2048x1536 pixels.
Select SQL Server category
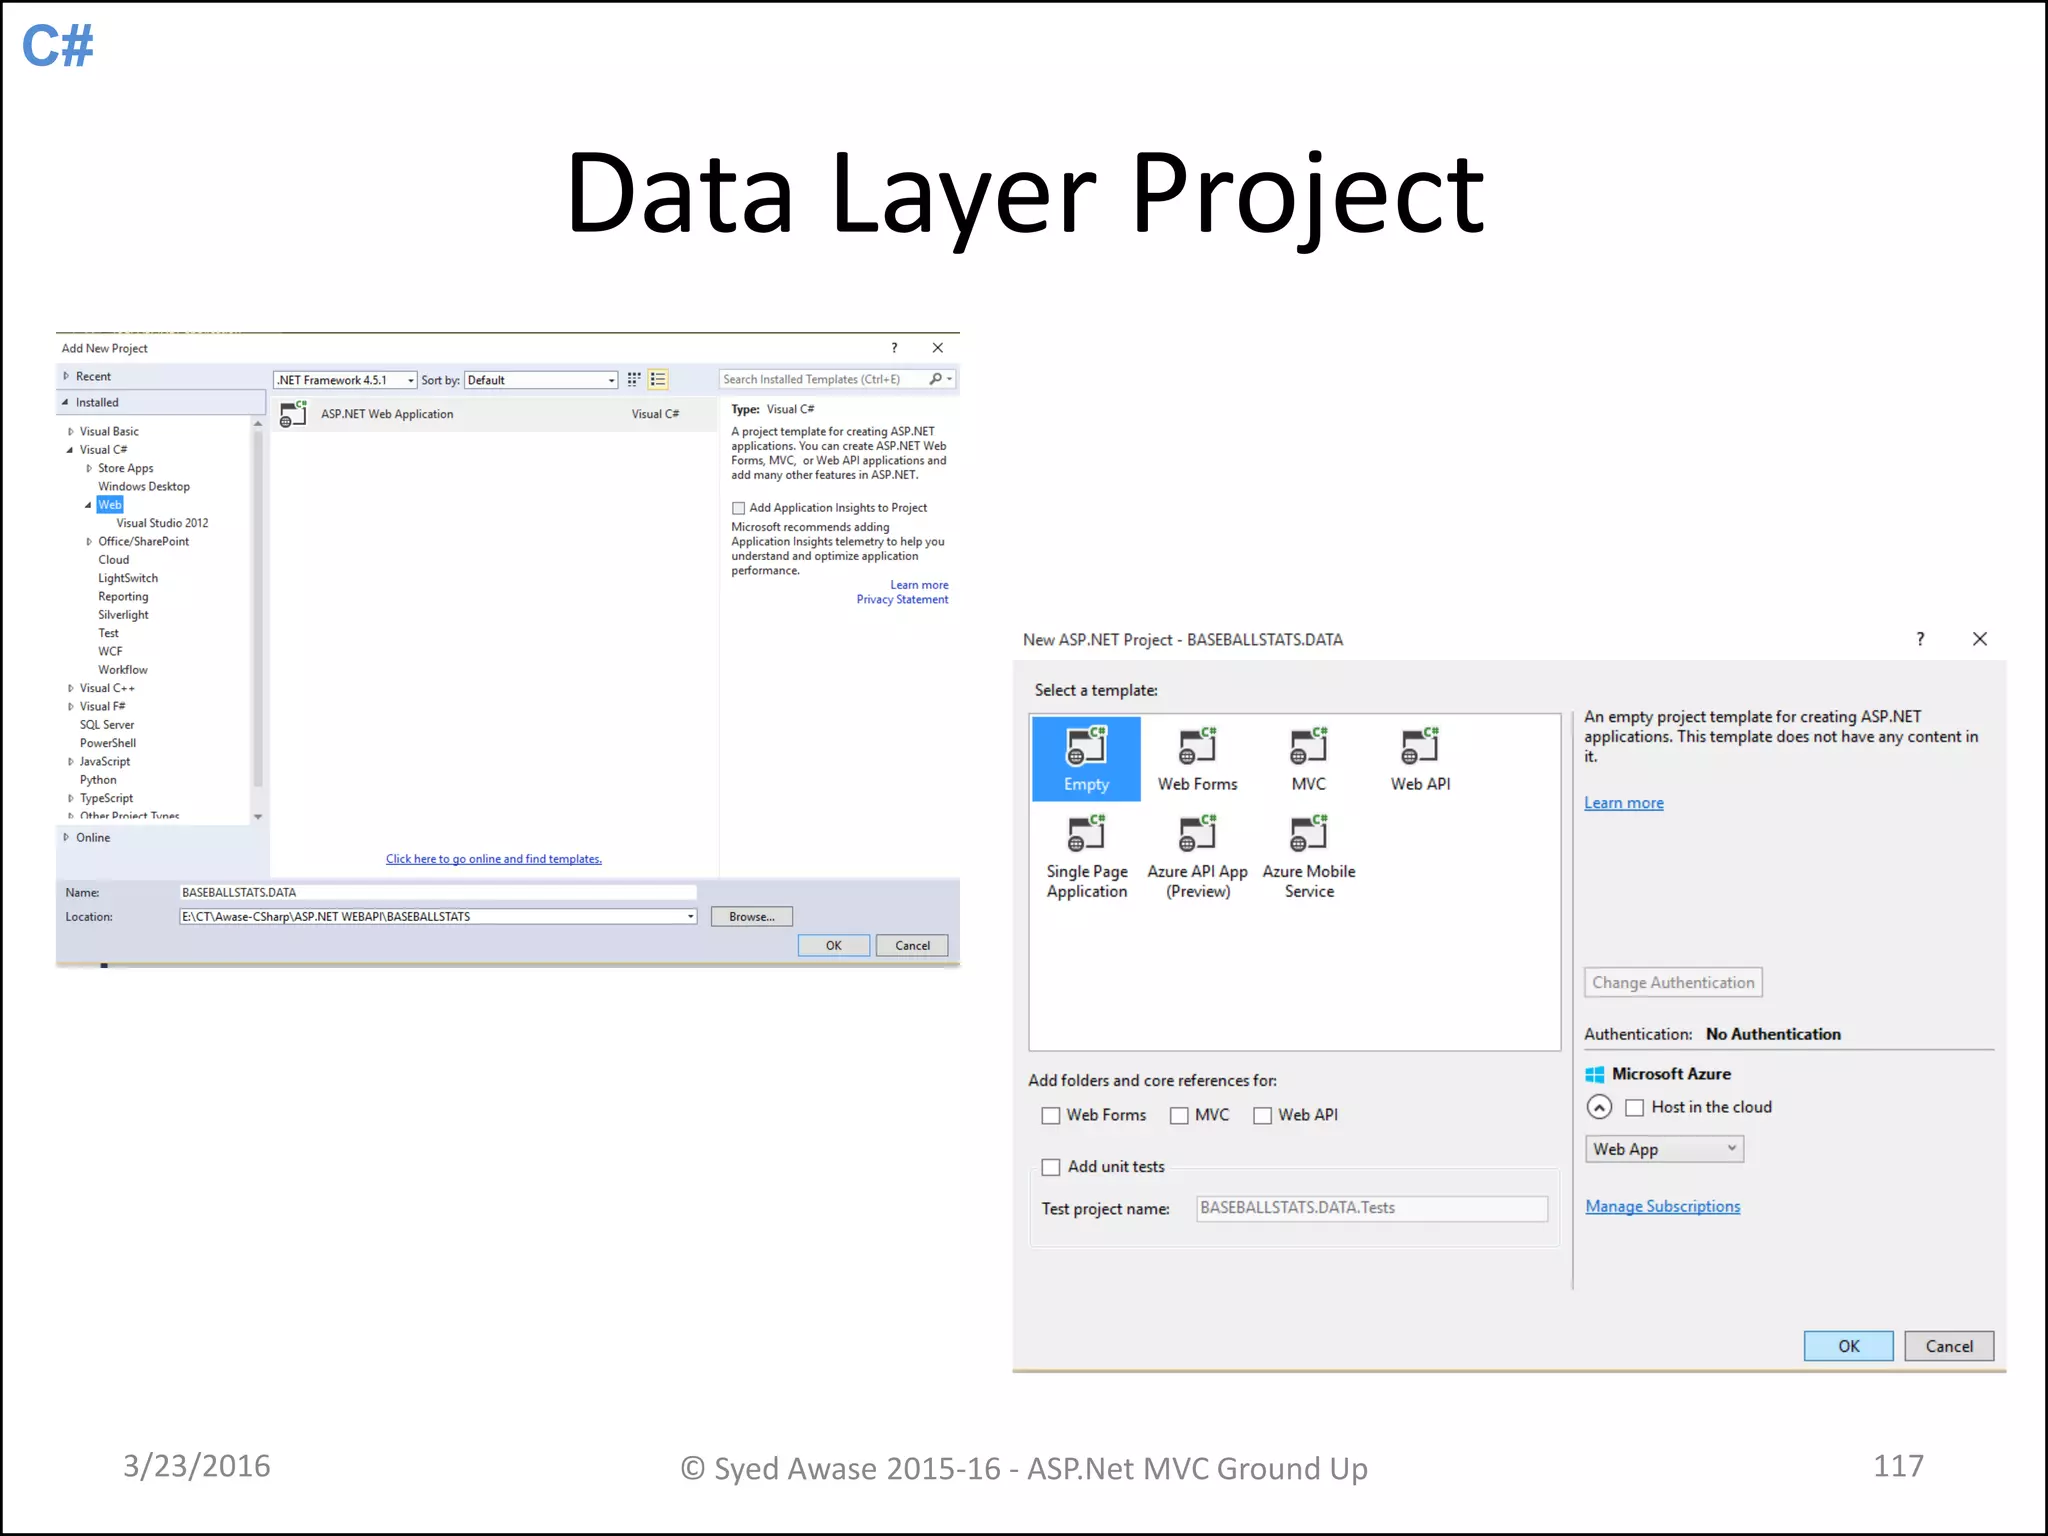pyautogui.click(x=107, y=725)
